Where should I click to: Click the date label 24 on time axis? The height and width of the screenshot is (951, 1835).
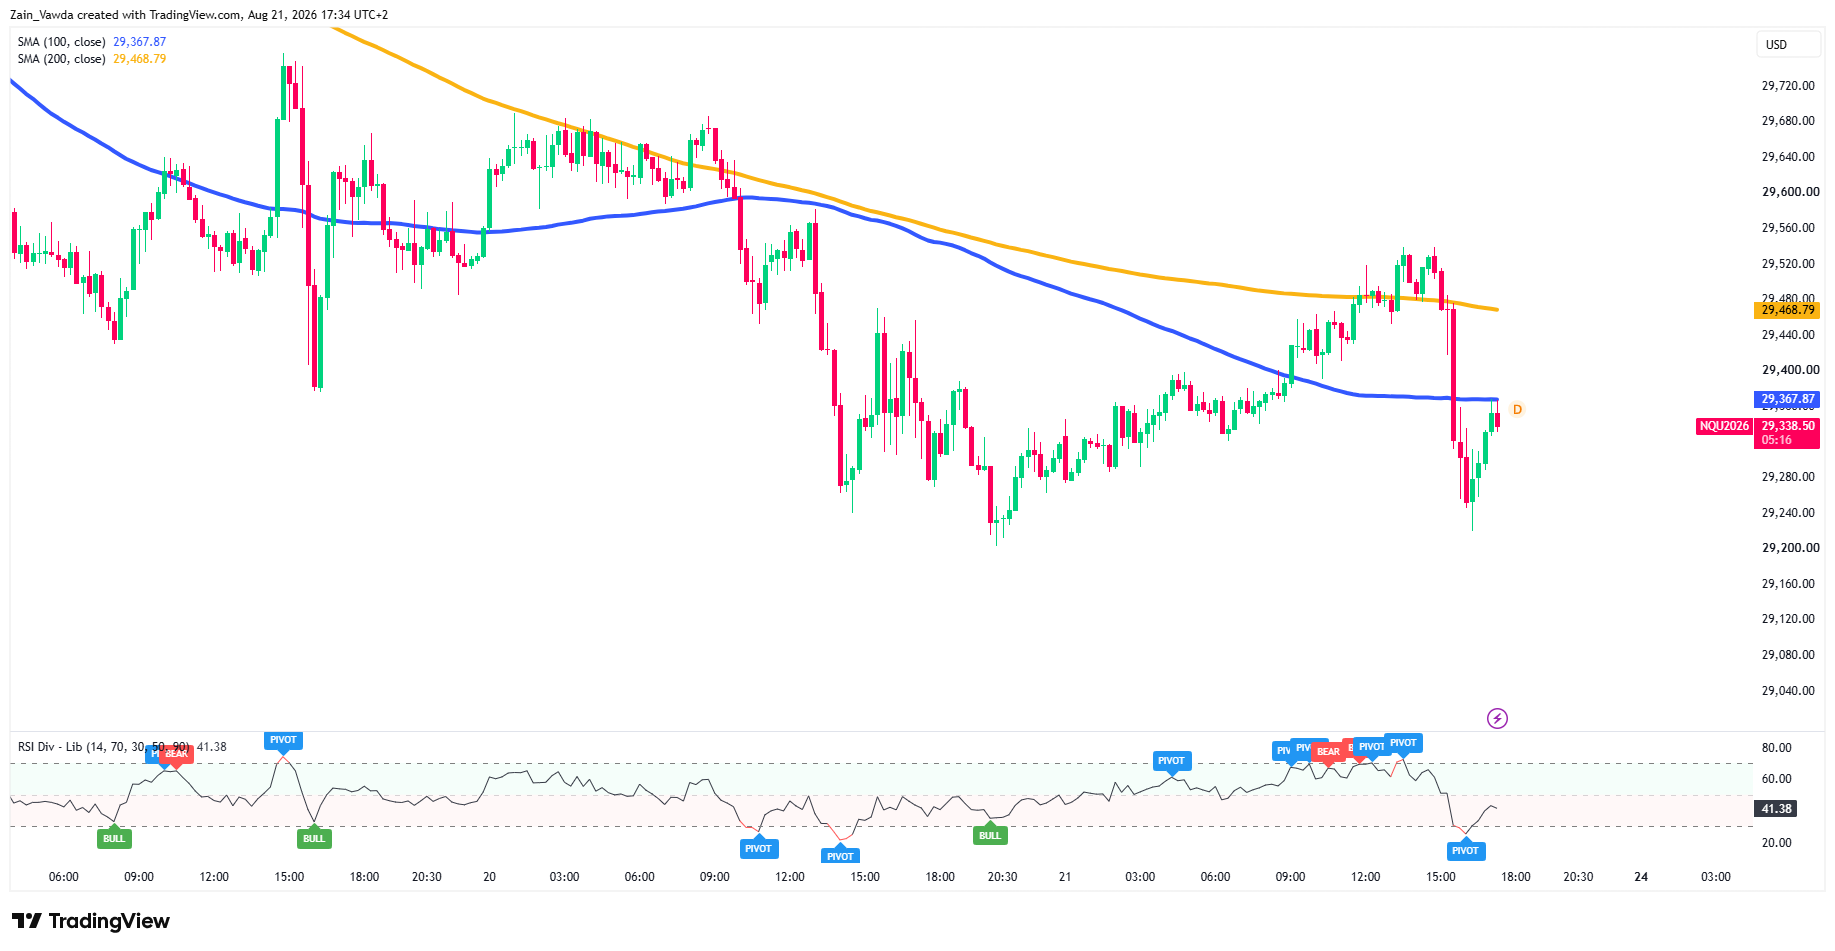pos(1641,877)
